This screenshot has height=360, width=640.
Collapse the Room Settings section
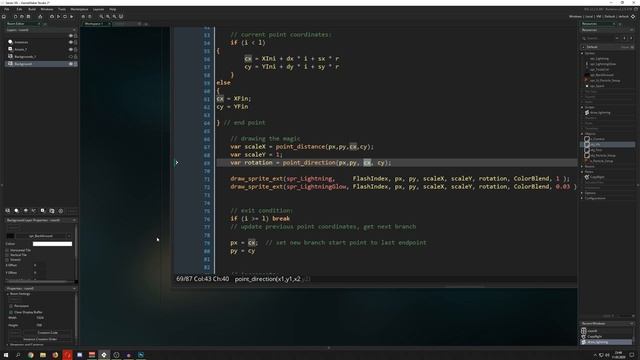pyautogui.click(x=7, y=294)
